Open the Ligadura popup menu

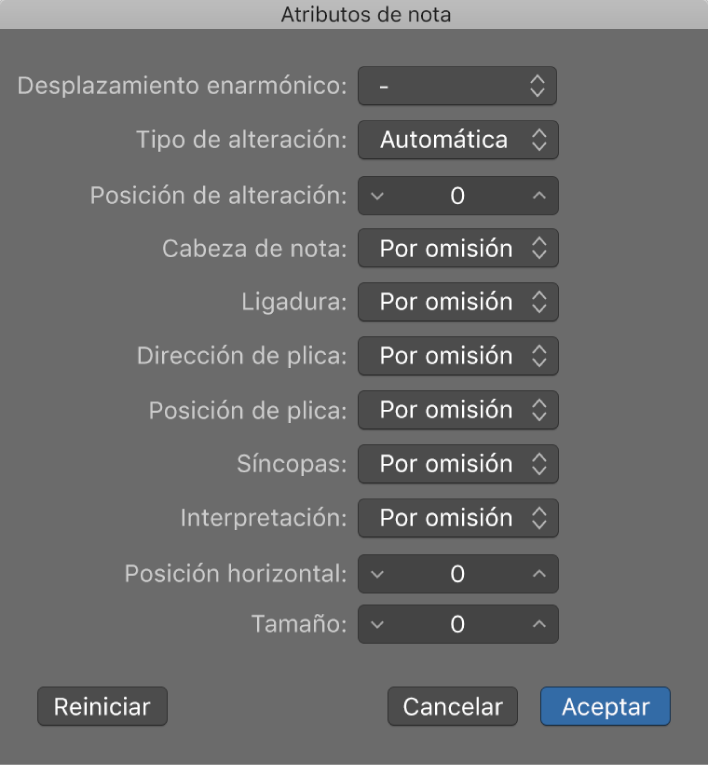(457, 302)
